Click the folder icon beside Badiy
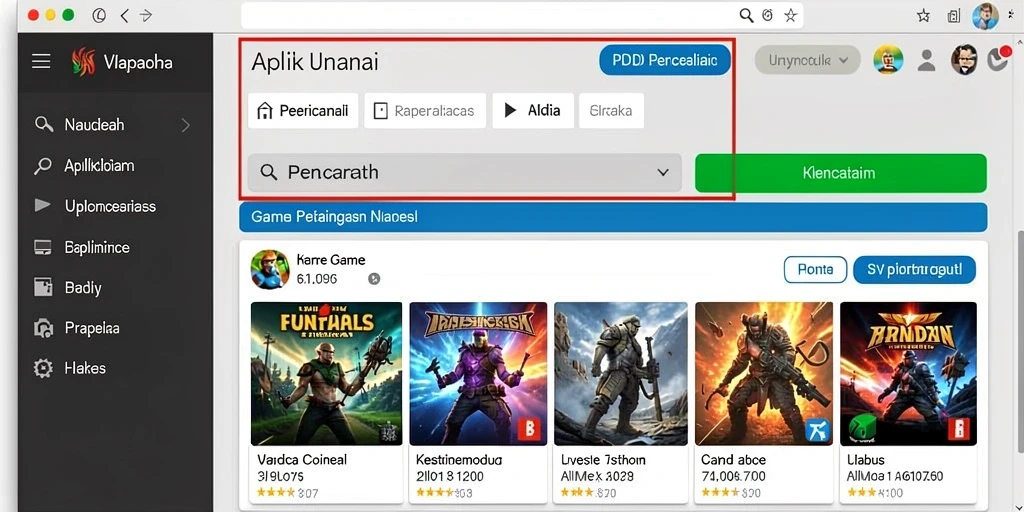 tap(42, 287)
